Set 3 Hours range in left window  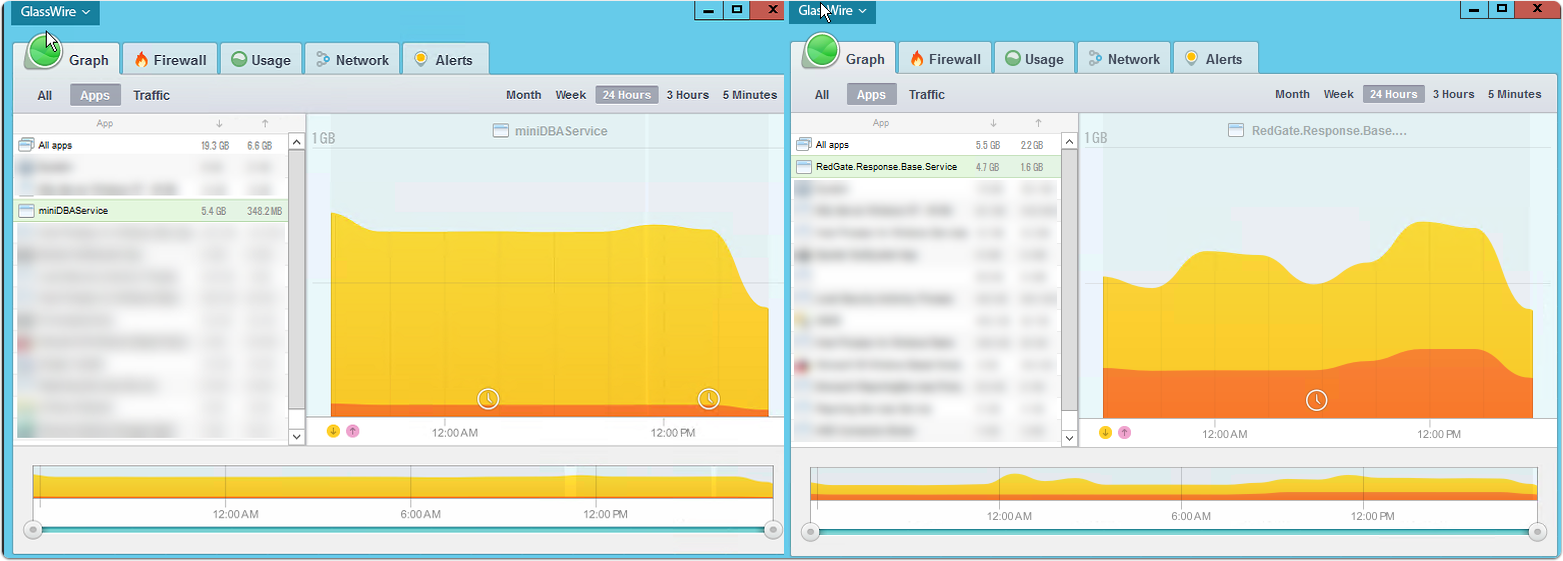click(x=688, y=95)
